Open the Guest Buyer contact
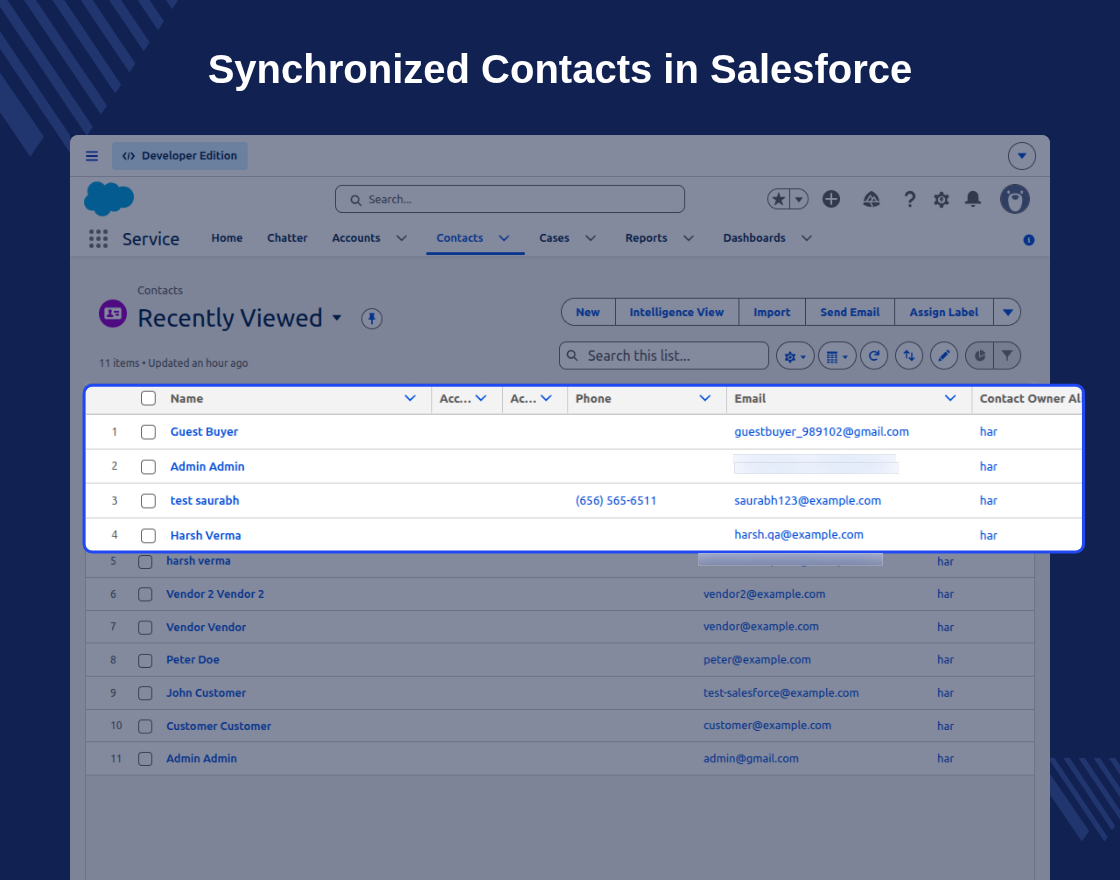The image size is (1120, 880). [204, 431]
